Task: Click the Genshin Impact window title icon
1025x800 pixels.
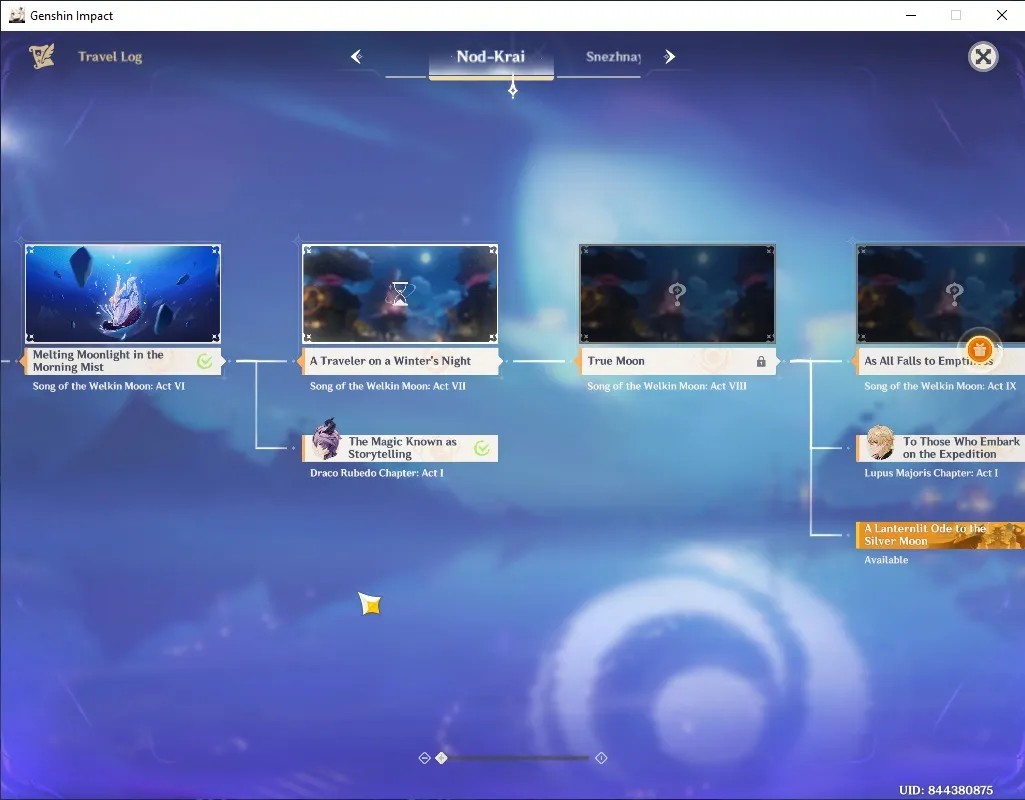Action: click(16, 15)
